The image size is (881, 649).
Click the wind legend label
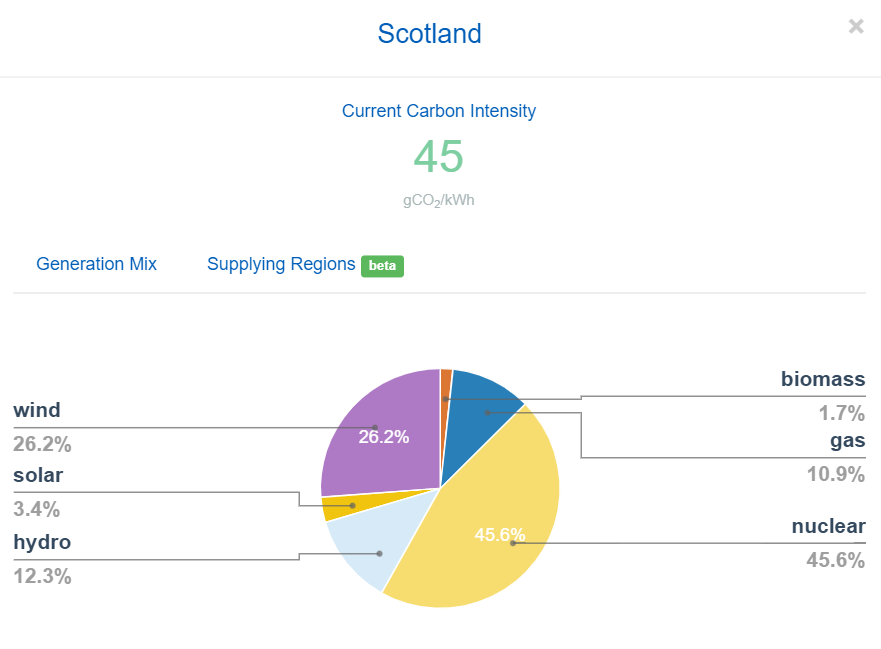[x=37, y=410]
